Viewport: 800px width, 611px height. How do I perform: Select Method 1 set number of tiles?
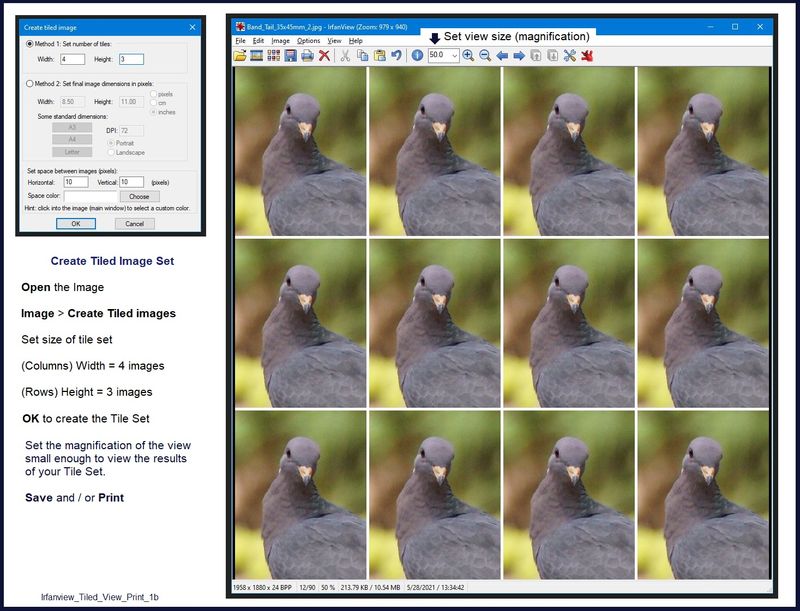click(29, 44)
